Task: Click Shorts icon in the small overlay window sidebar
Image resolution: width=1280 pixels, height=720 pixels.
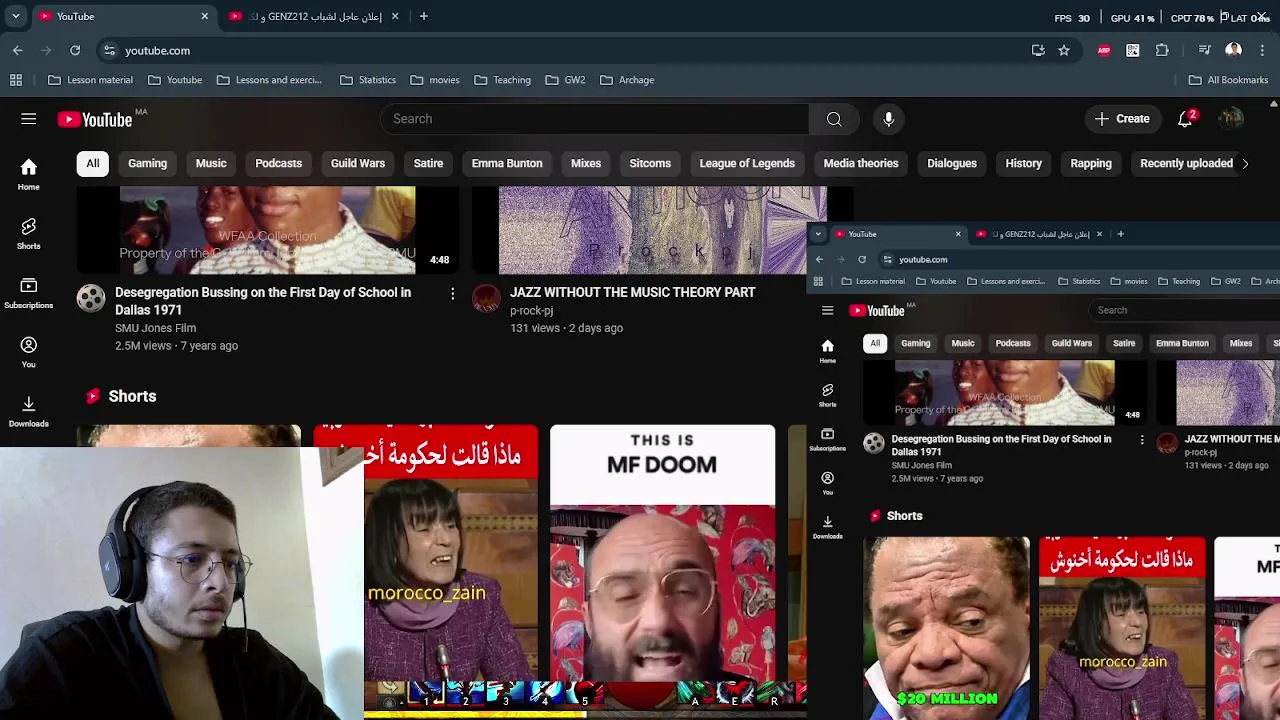Action: coord(827,394)
